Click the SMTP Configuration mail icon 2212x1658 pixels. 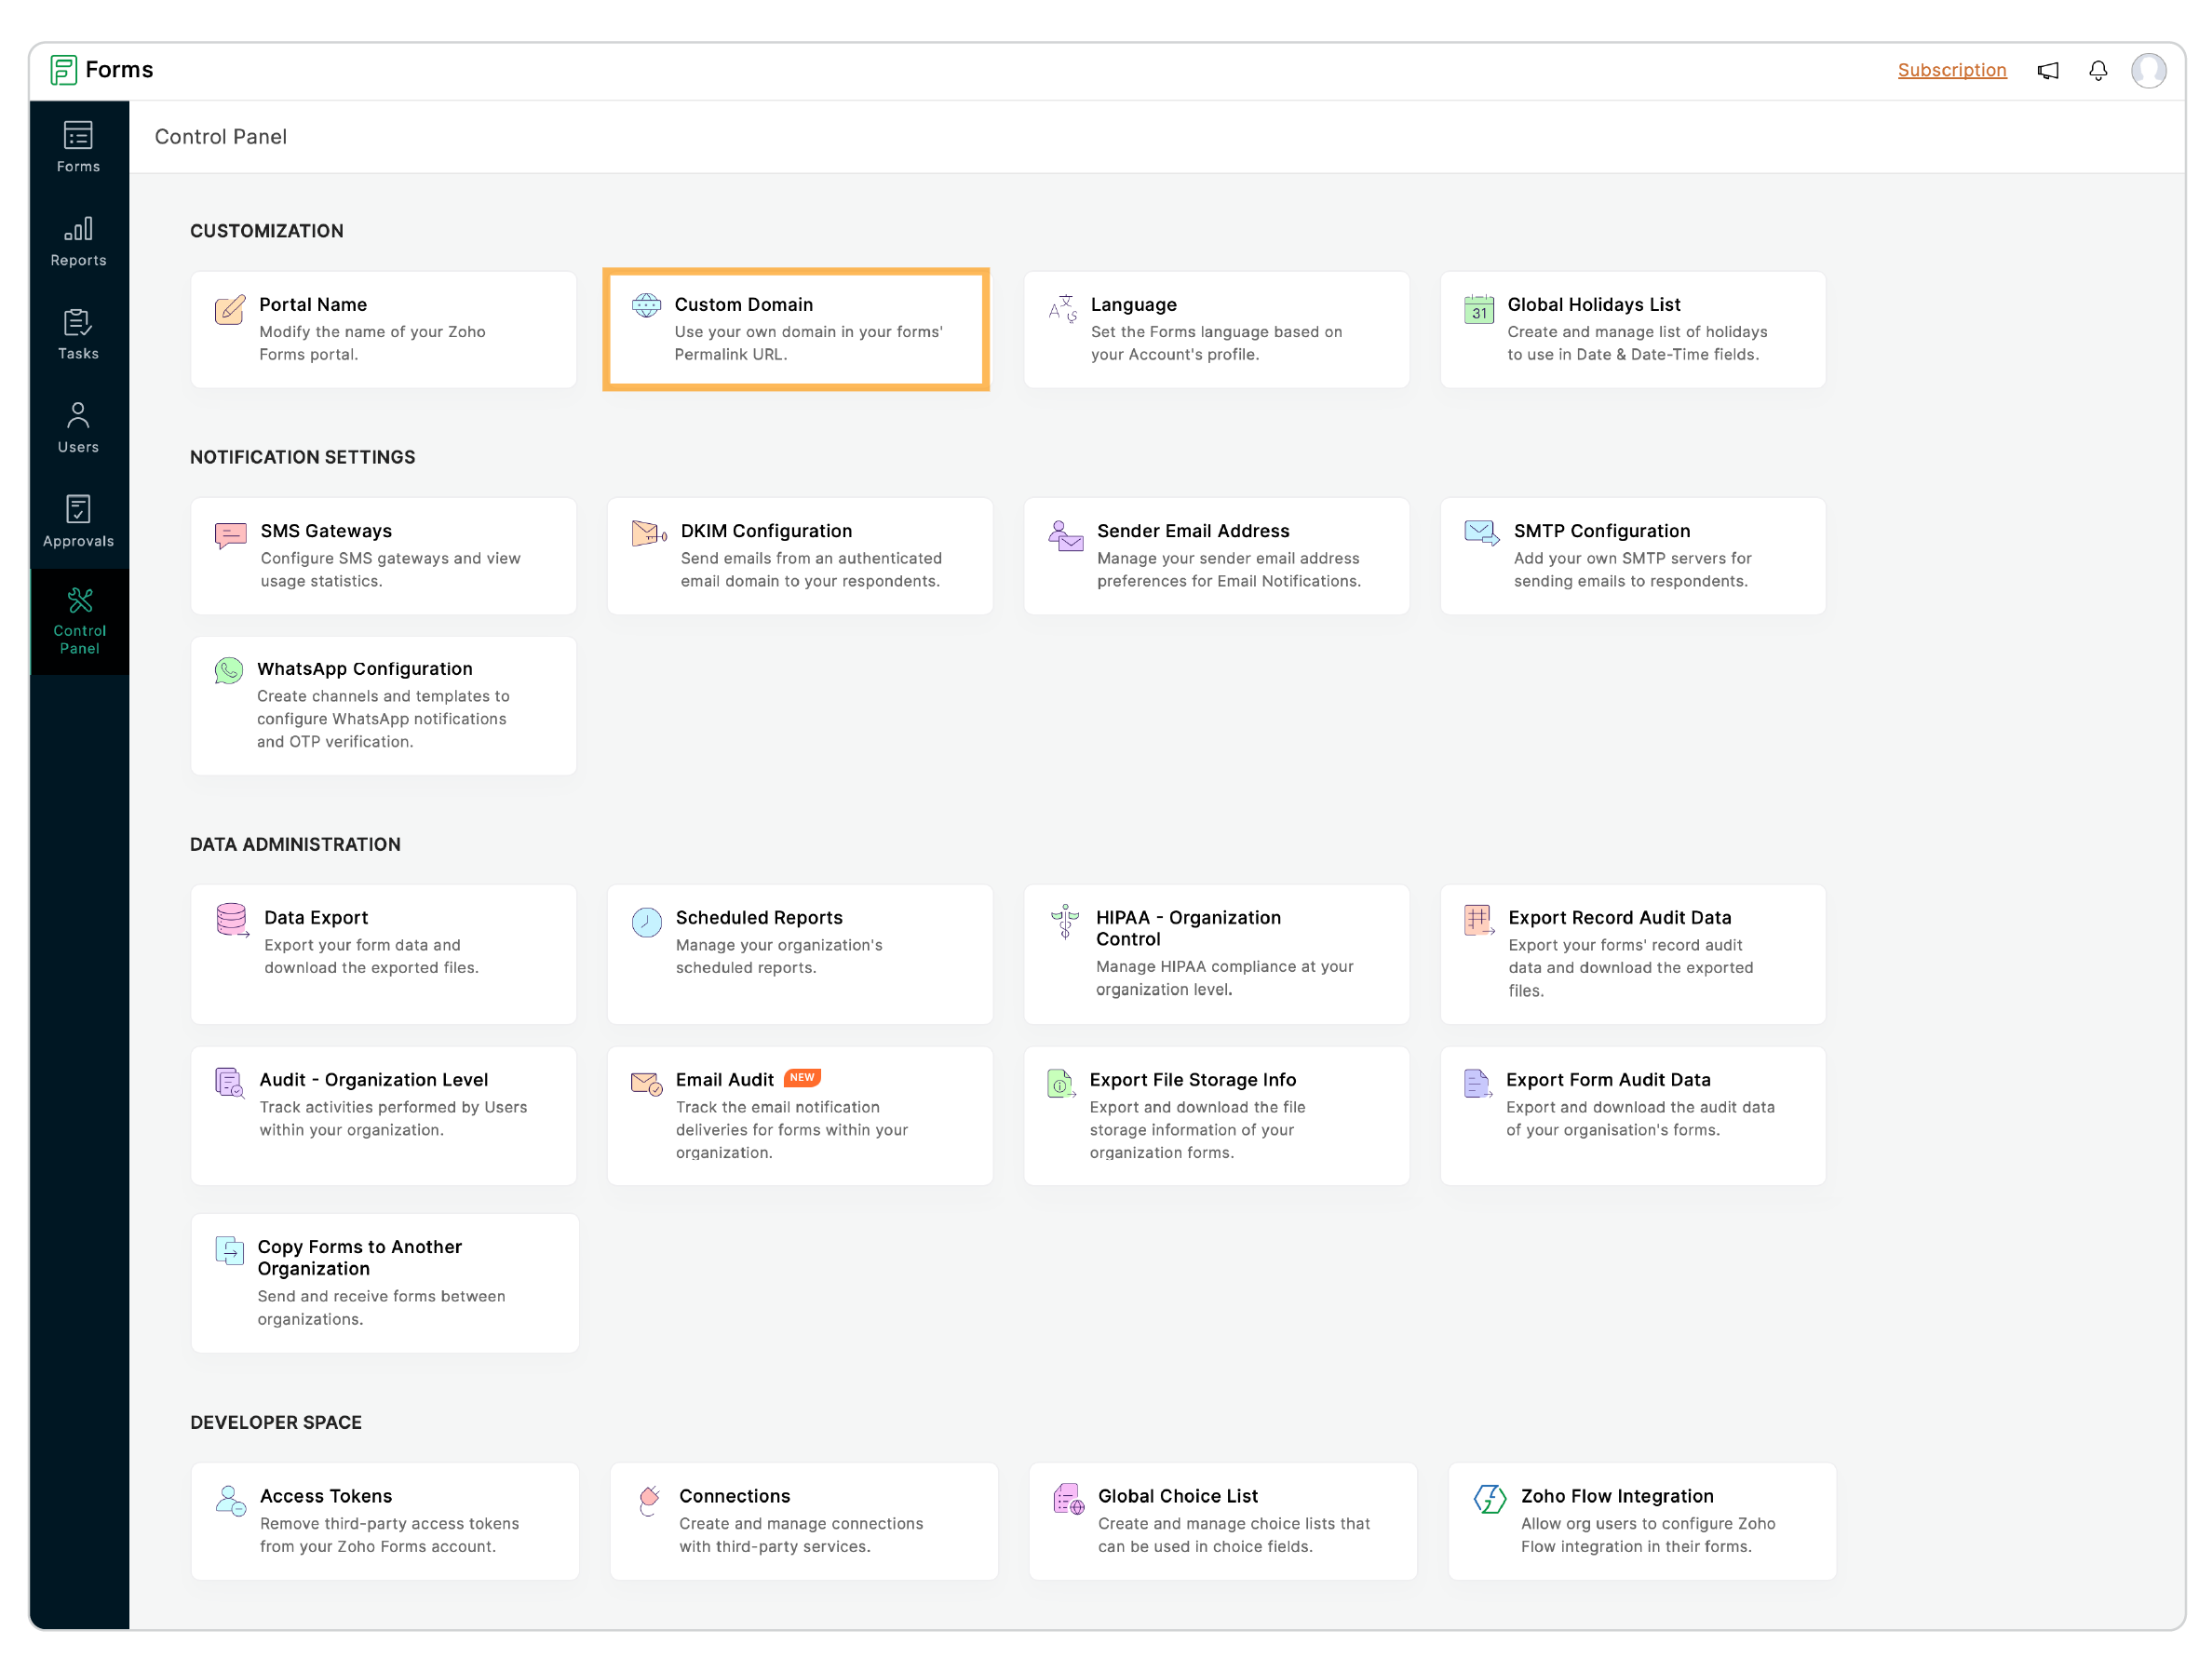pyautogui.click(x=1481, y=532)
